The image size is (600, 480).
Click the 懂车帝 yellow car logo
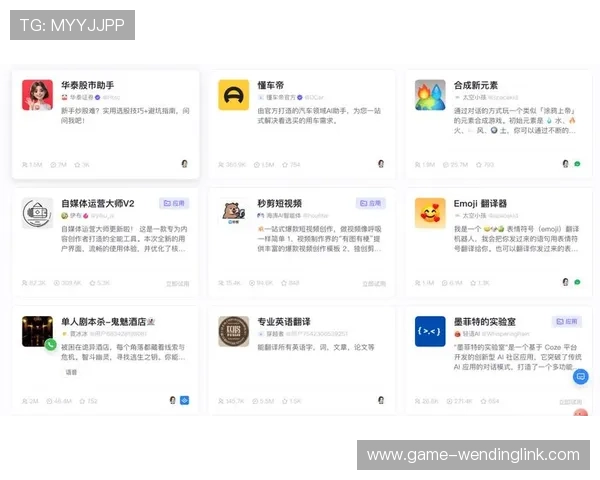tap(233, 95)
